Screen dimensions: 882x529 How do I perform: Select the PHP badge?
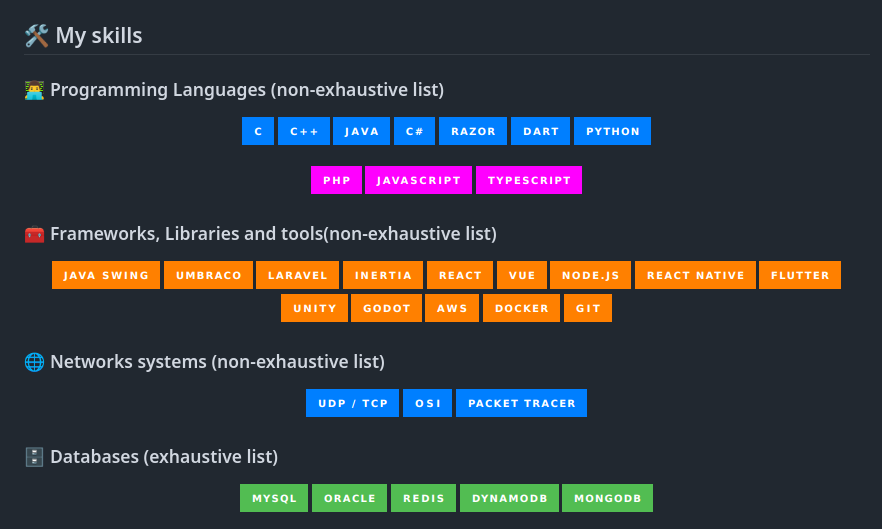click(337, 180)
